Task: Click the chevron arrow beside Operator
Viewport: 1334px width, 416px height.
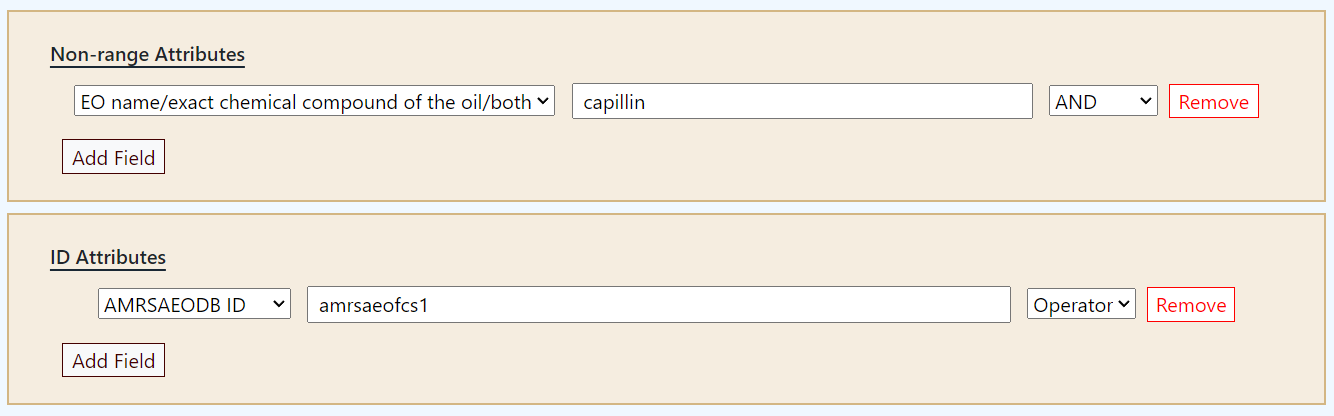Action: (x=1124, y=304)
